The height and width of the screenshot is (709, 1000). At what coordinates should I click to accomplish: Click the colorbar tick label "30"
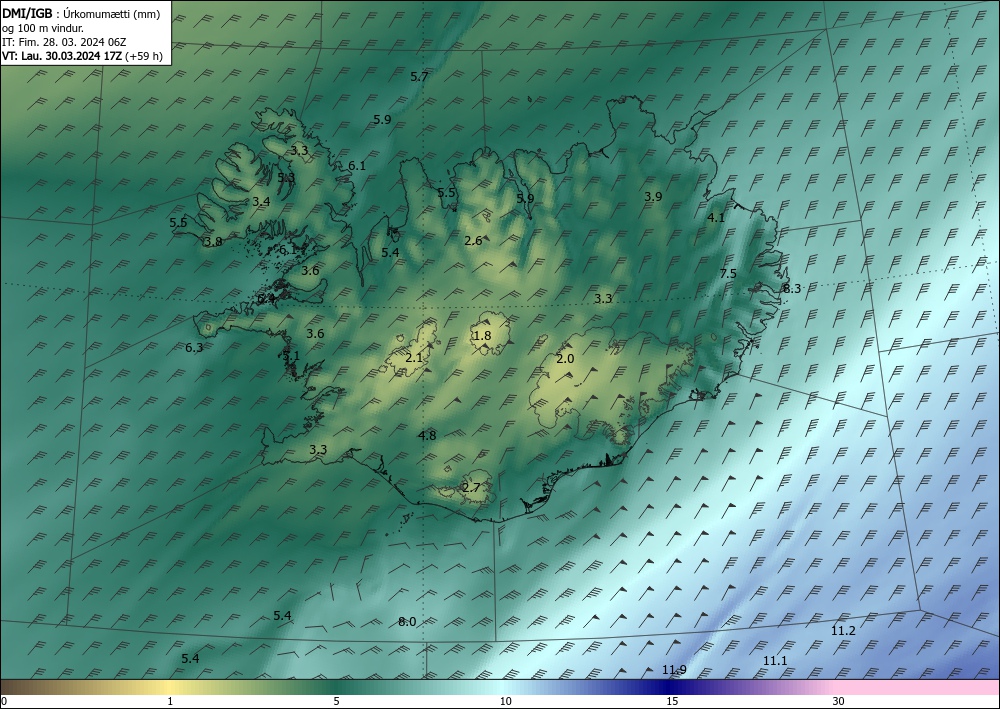[x=839, y=701]
